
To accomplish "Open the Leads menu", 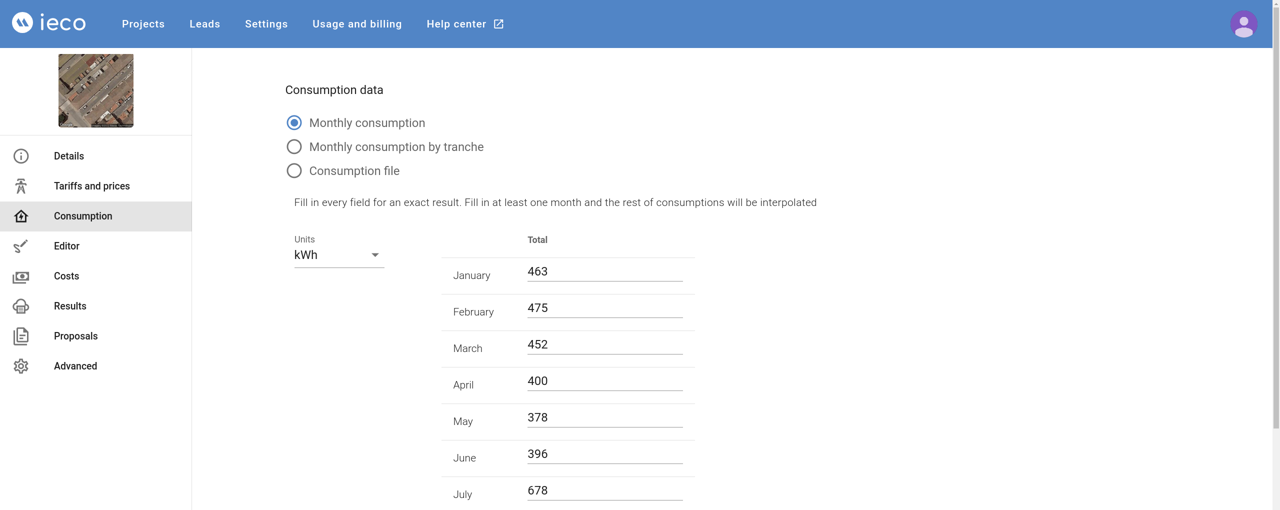I will coord(205,24).
